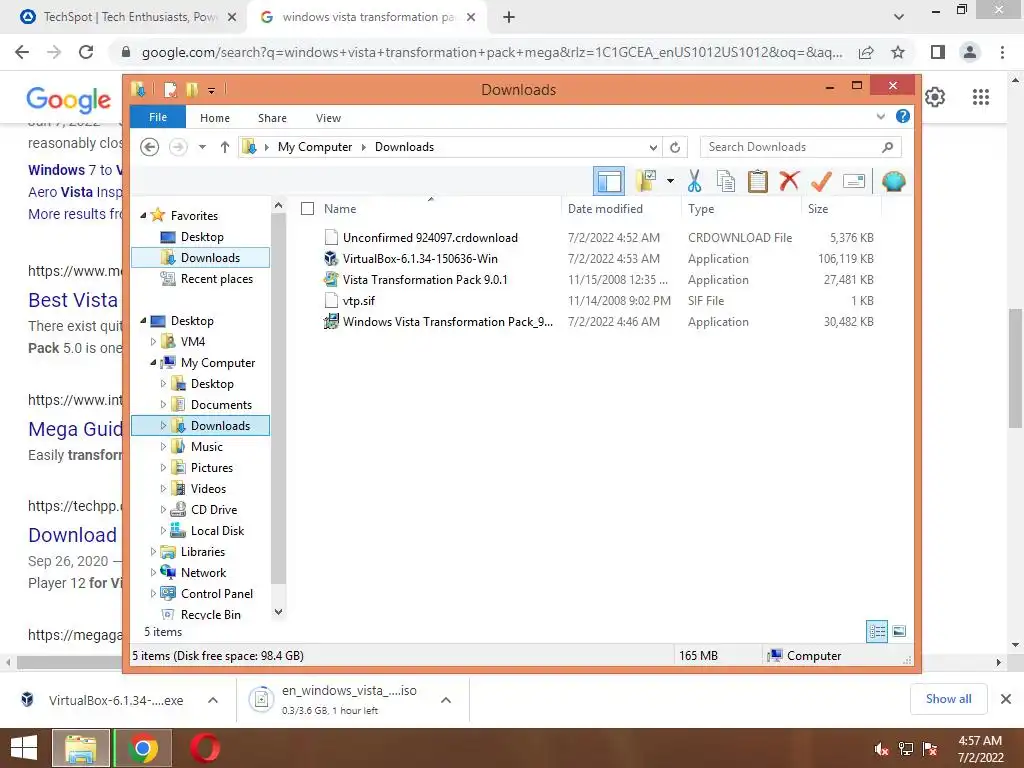
Task: Sort files by Size column
Action: [818, 208]
